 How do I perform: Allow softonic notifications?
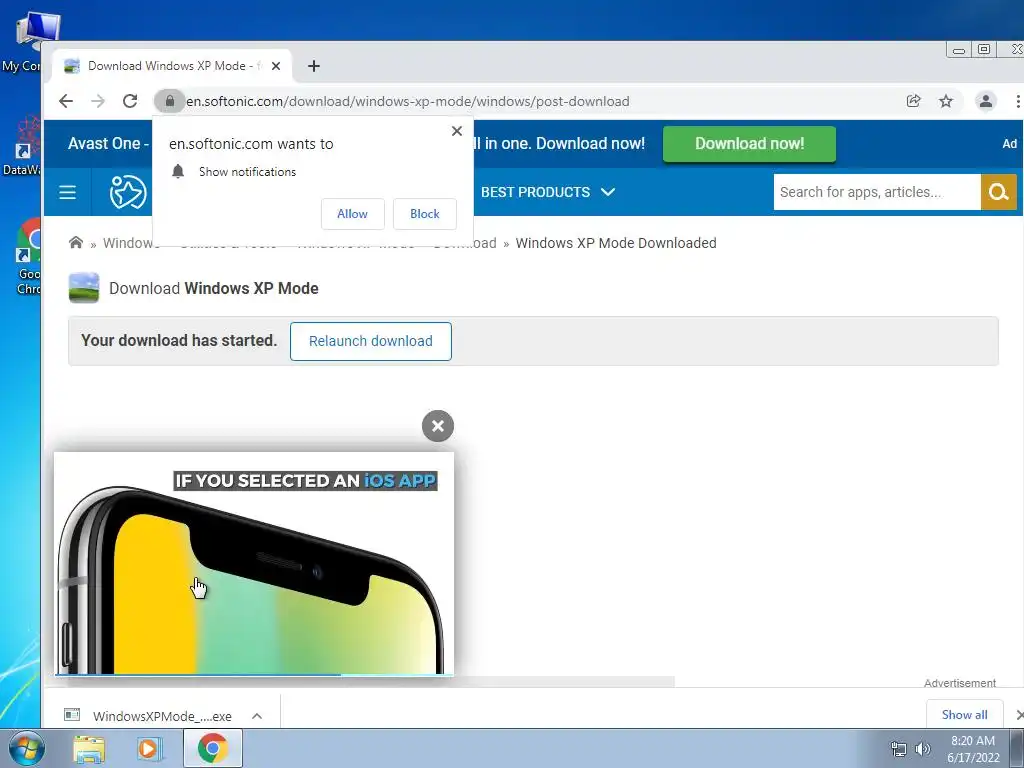pyautogui.click(x=353, y=214)
